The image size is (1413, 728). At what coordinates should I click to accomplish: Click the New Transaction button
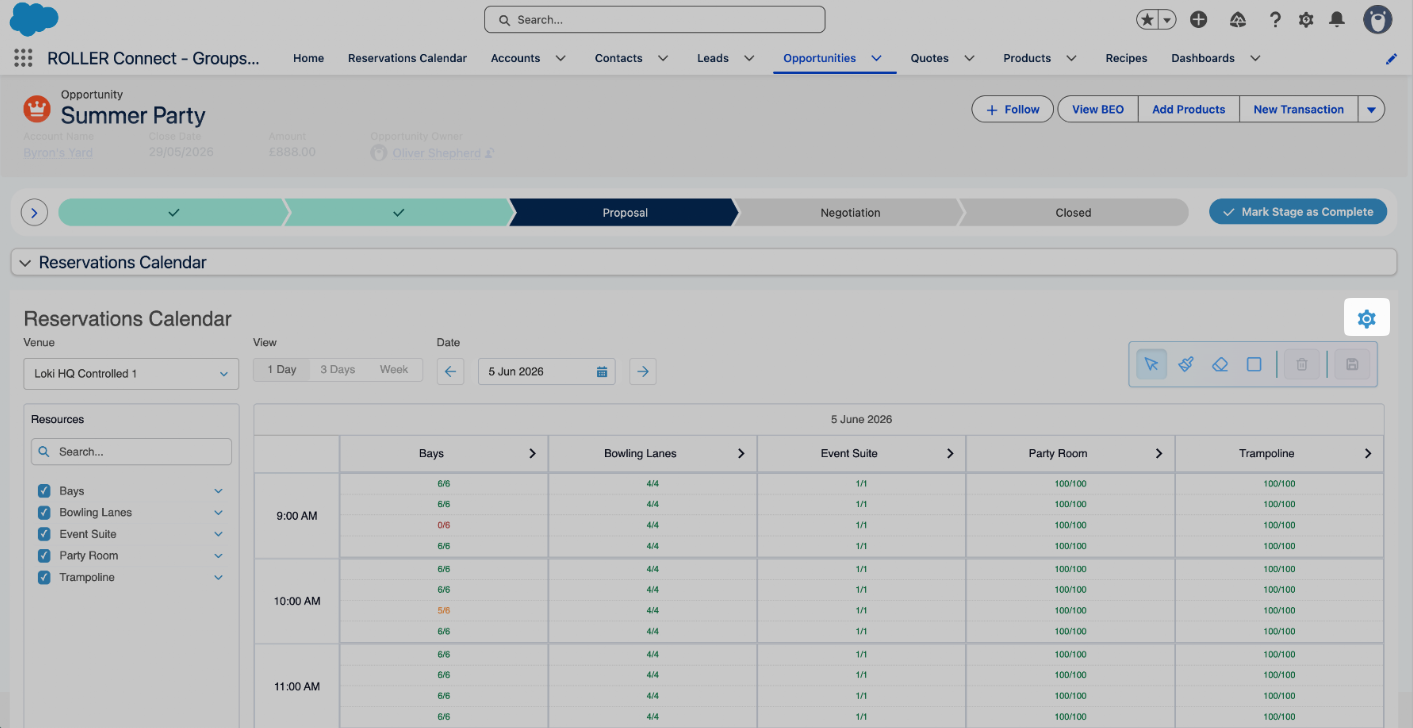[1299, 110]
